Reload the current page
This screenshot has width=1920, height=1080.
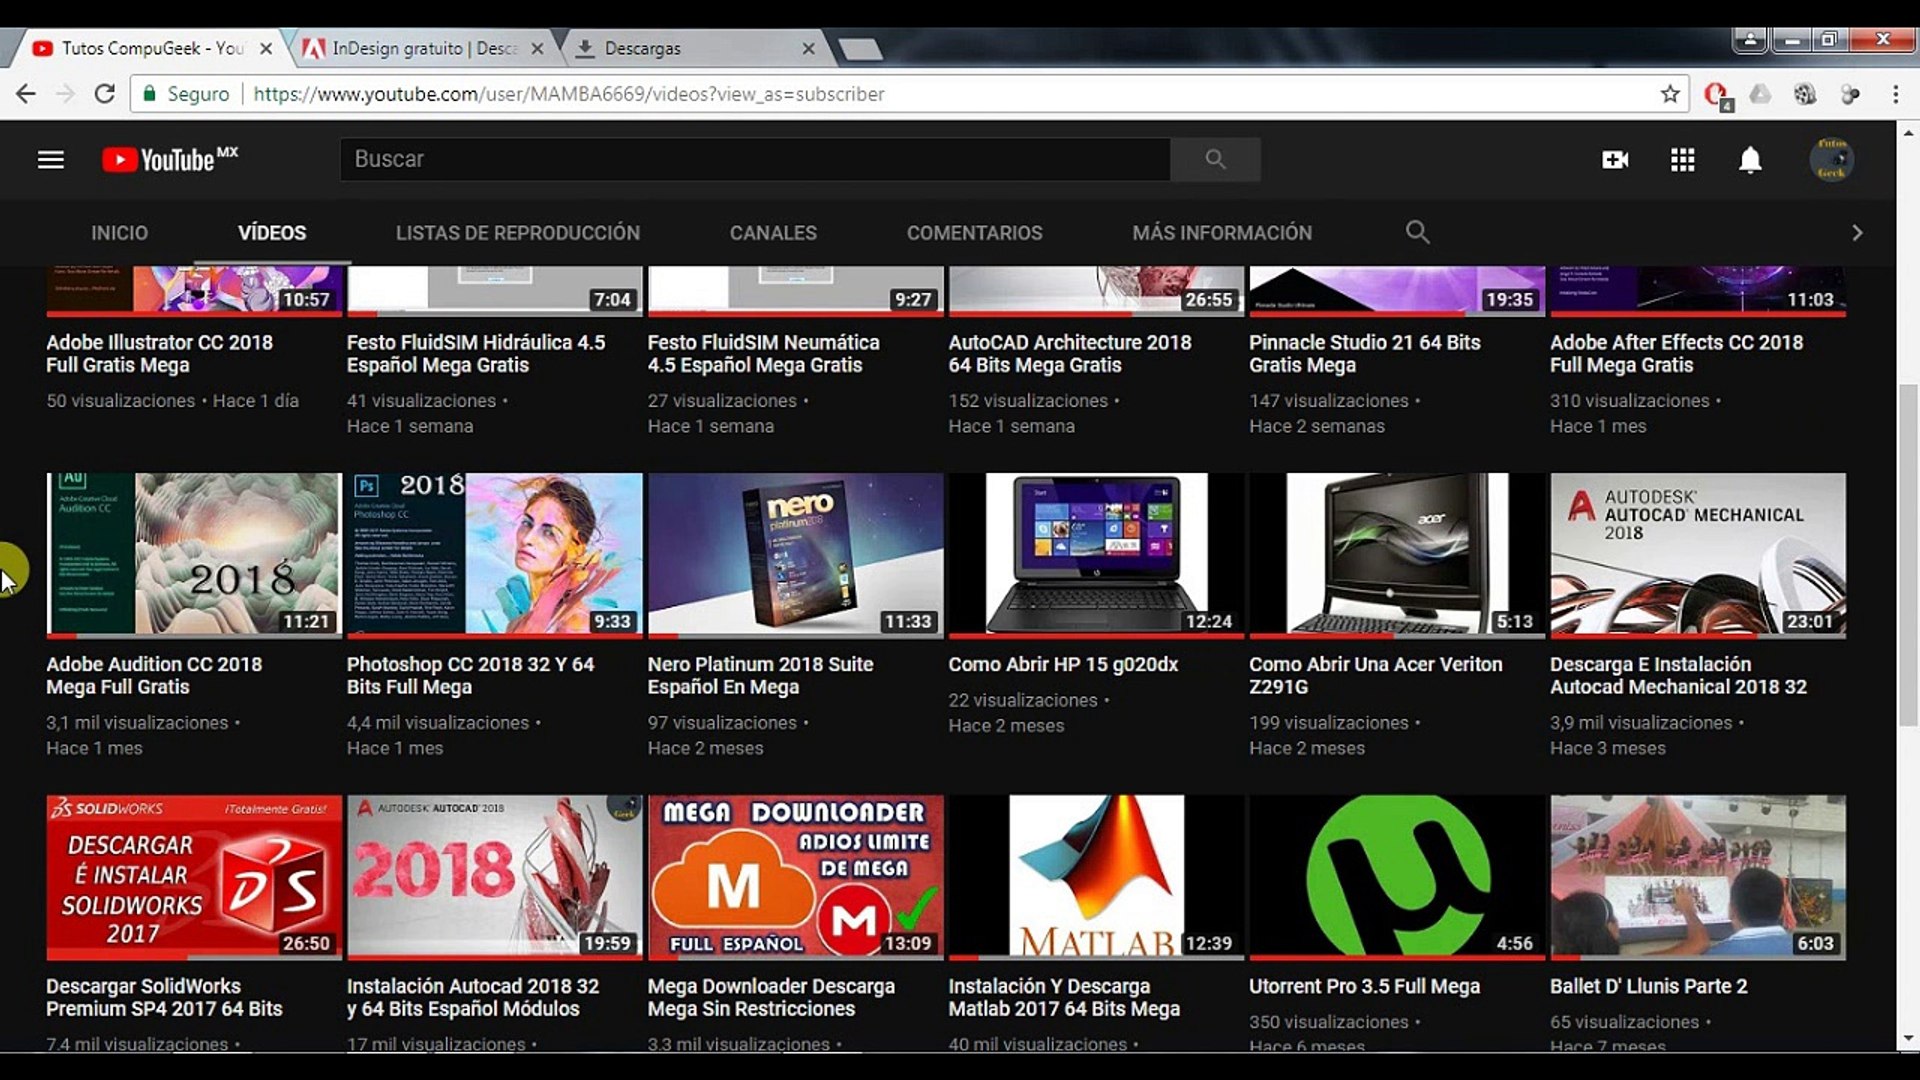click(x=104, y=94)
